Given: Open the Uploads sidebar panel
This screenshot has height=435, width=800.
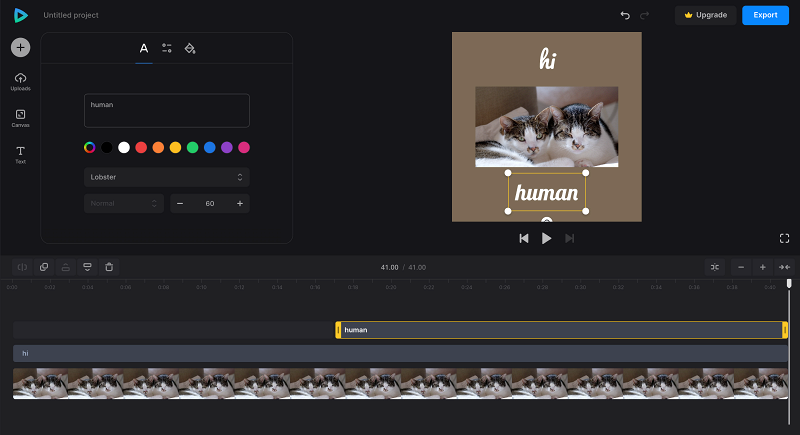Looking at the screenshot, I should [x=20, y=82].
